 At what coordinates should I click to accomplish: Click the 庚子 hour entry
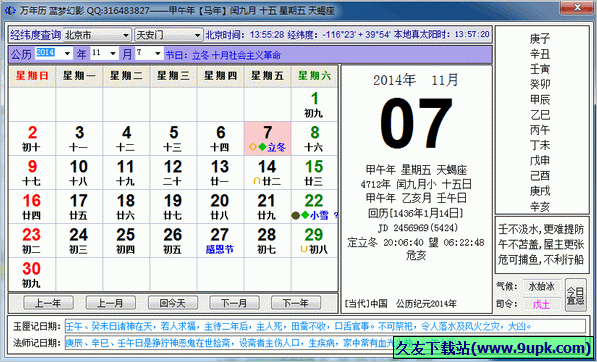point(540,38)
